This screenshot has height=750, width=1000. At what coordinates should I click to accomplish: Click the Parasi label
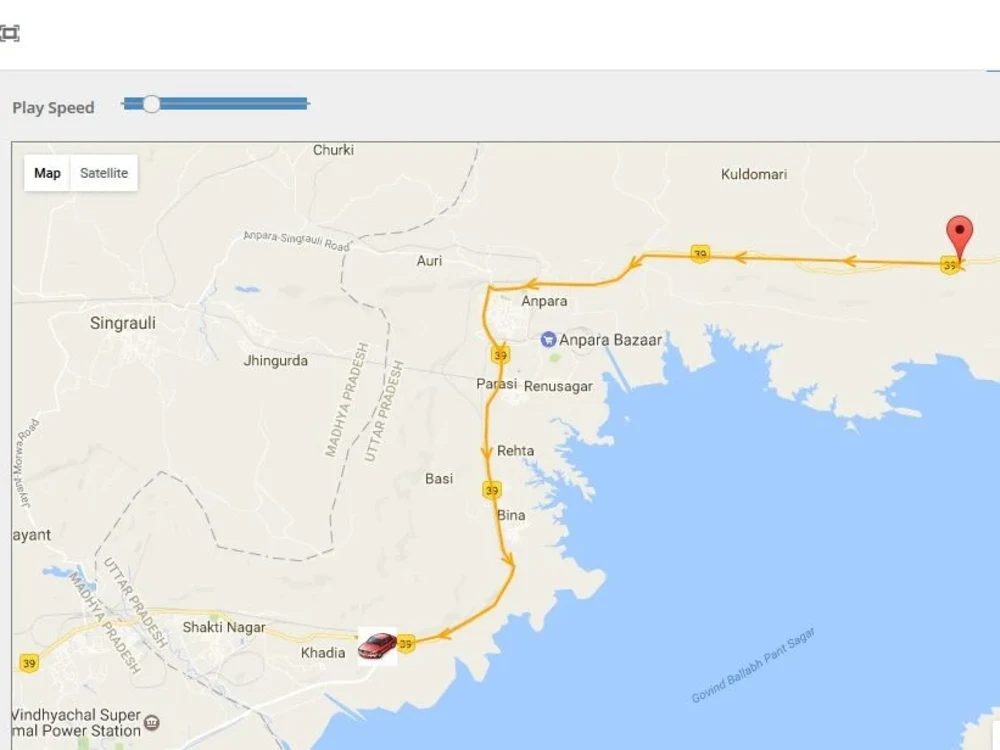[496, 384]
